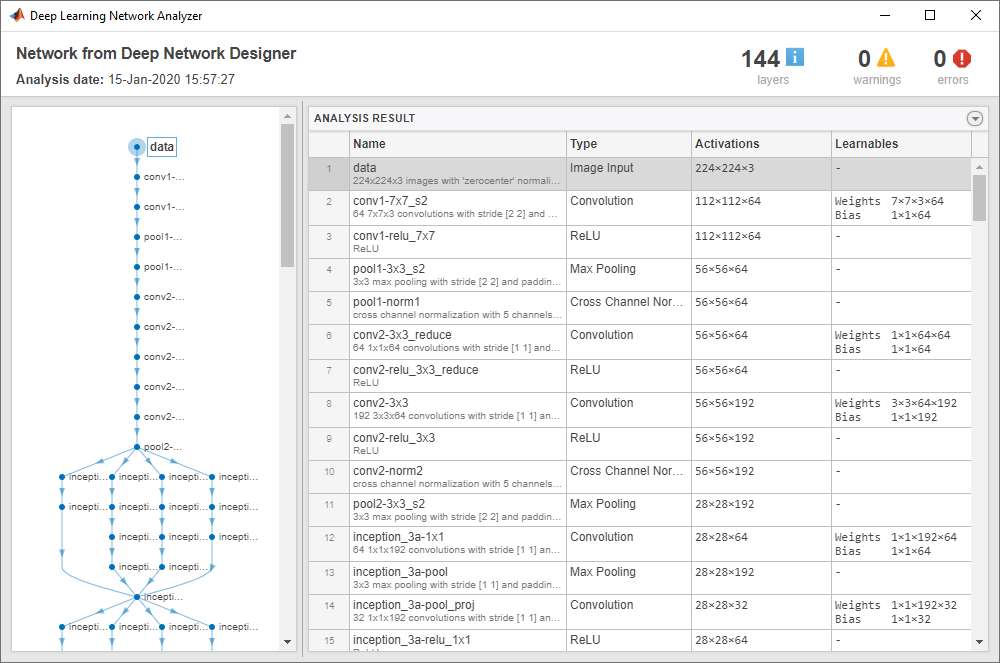Select the inception_3a-pool_proj layer row
The height and width of the screenshot is (663, 1000).
[640, 612]
